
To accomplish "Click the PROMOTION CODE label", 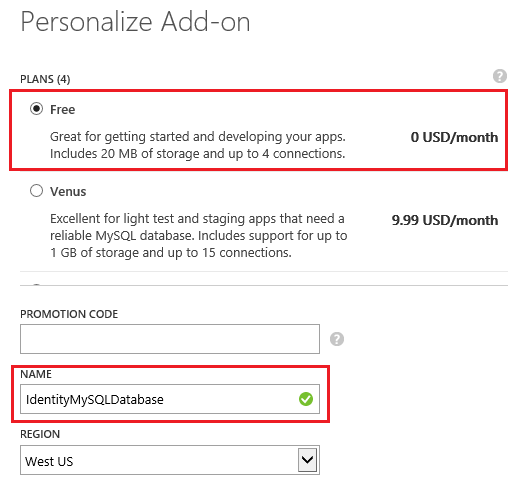I will tap(69, 314).
